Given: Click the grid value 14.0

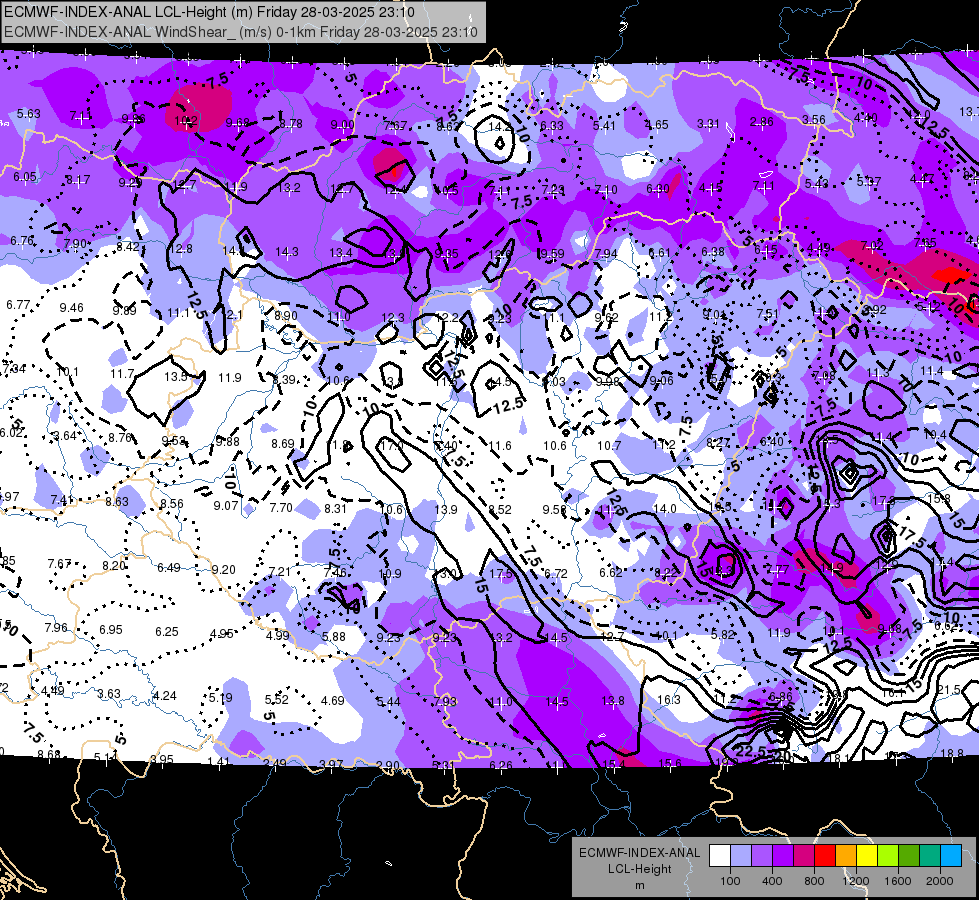Looking at the screenshot, I should [x=665, y=509].
